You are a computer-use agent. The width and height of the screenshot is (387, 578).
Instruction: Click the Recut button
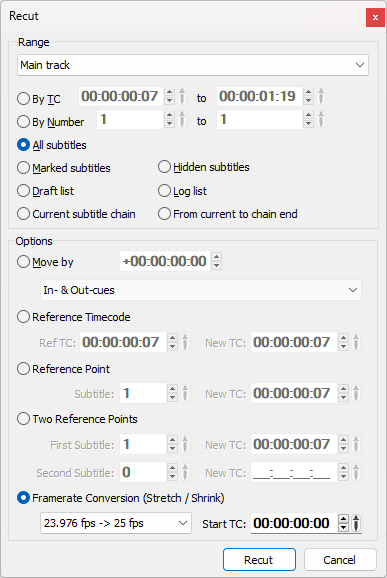(259, 560)
